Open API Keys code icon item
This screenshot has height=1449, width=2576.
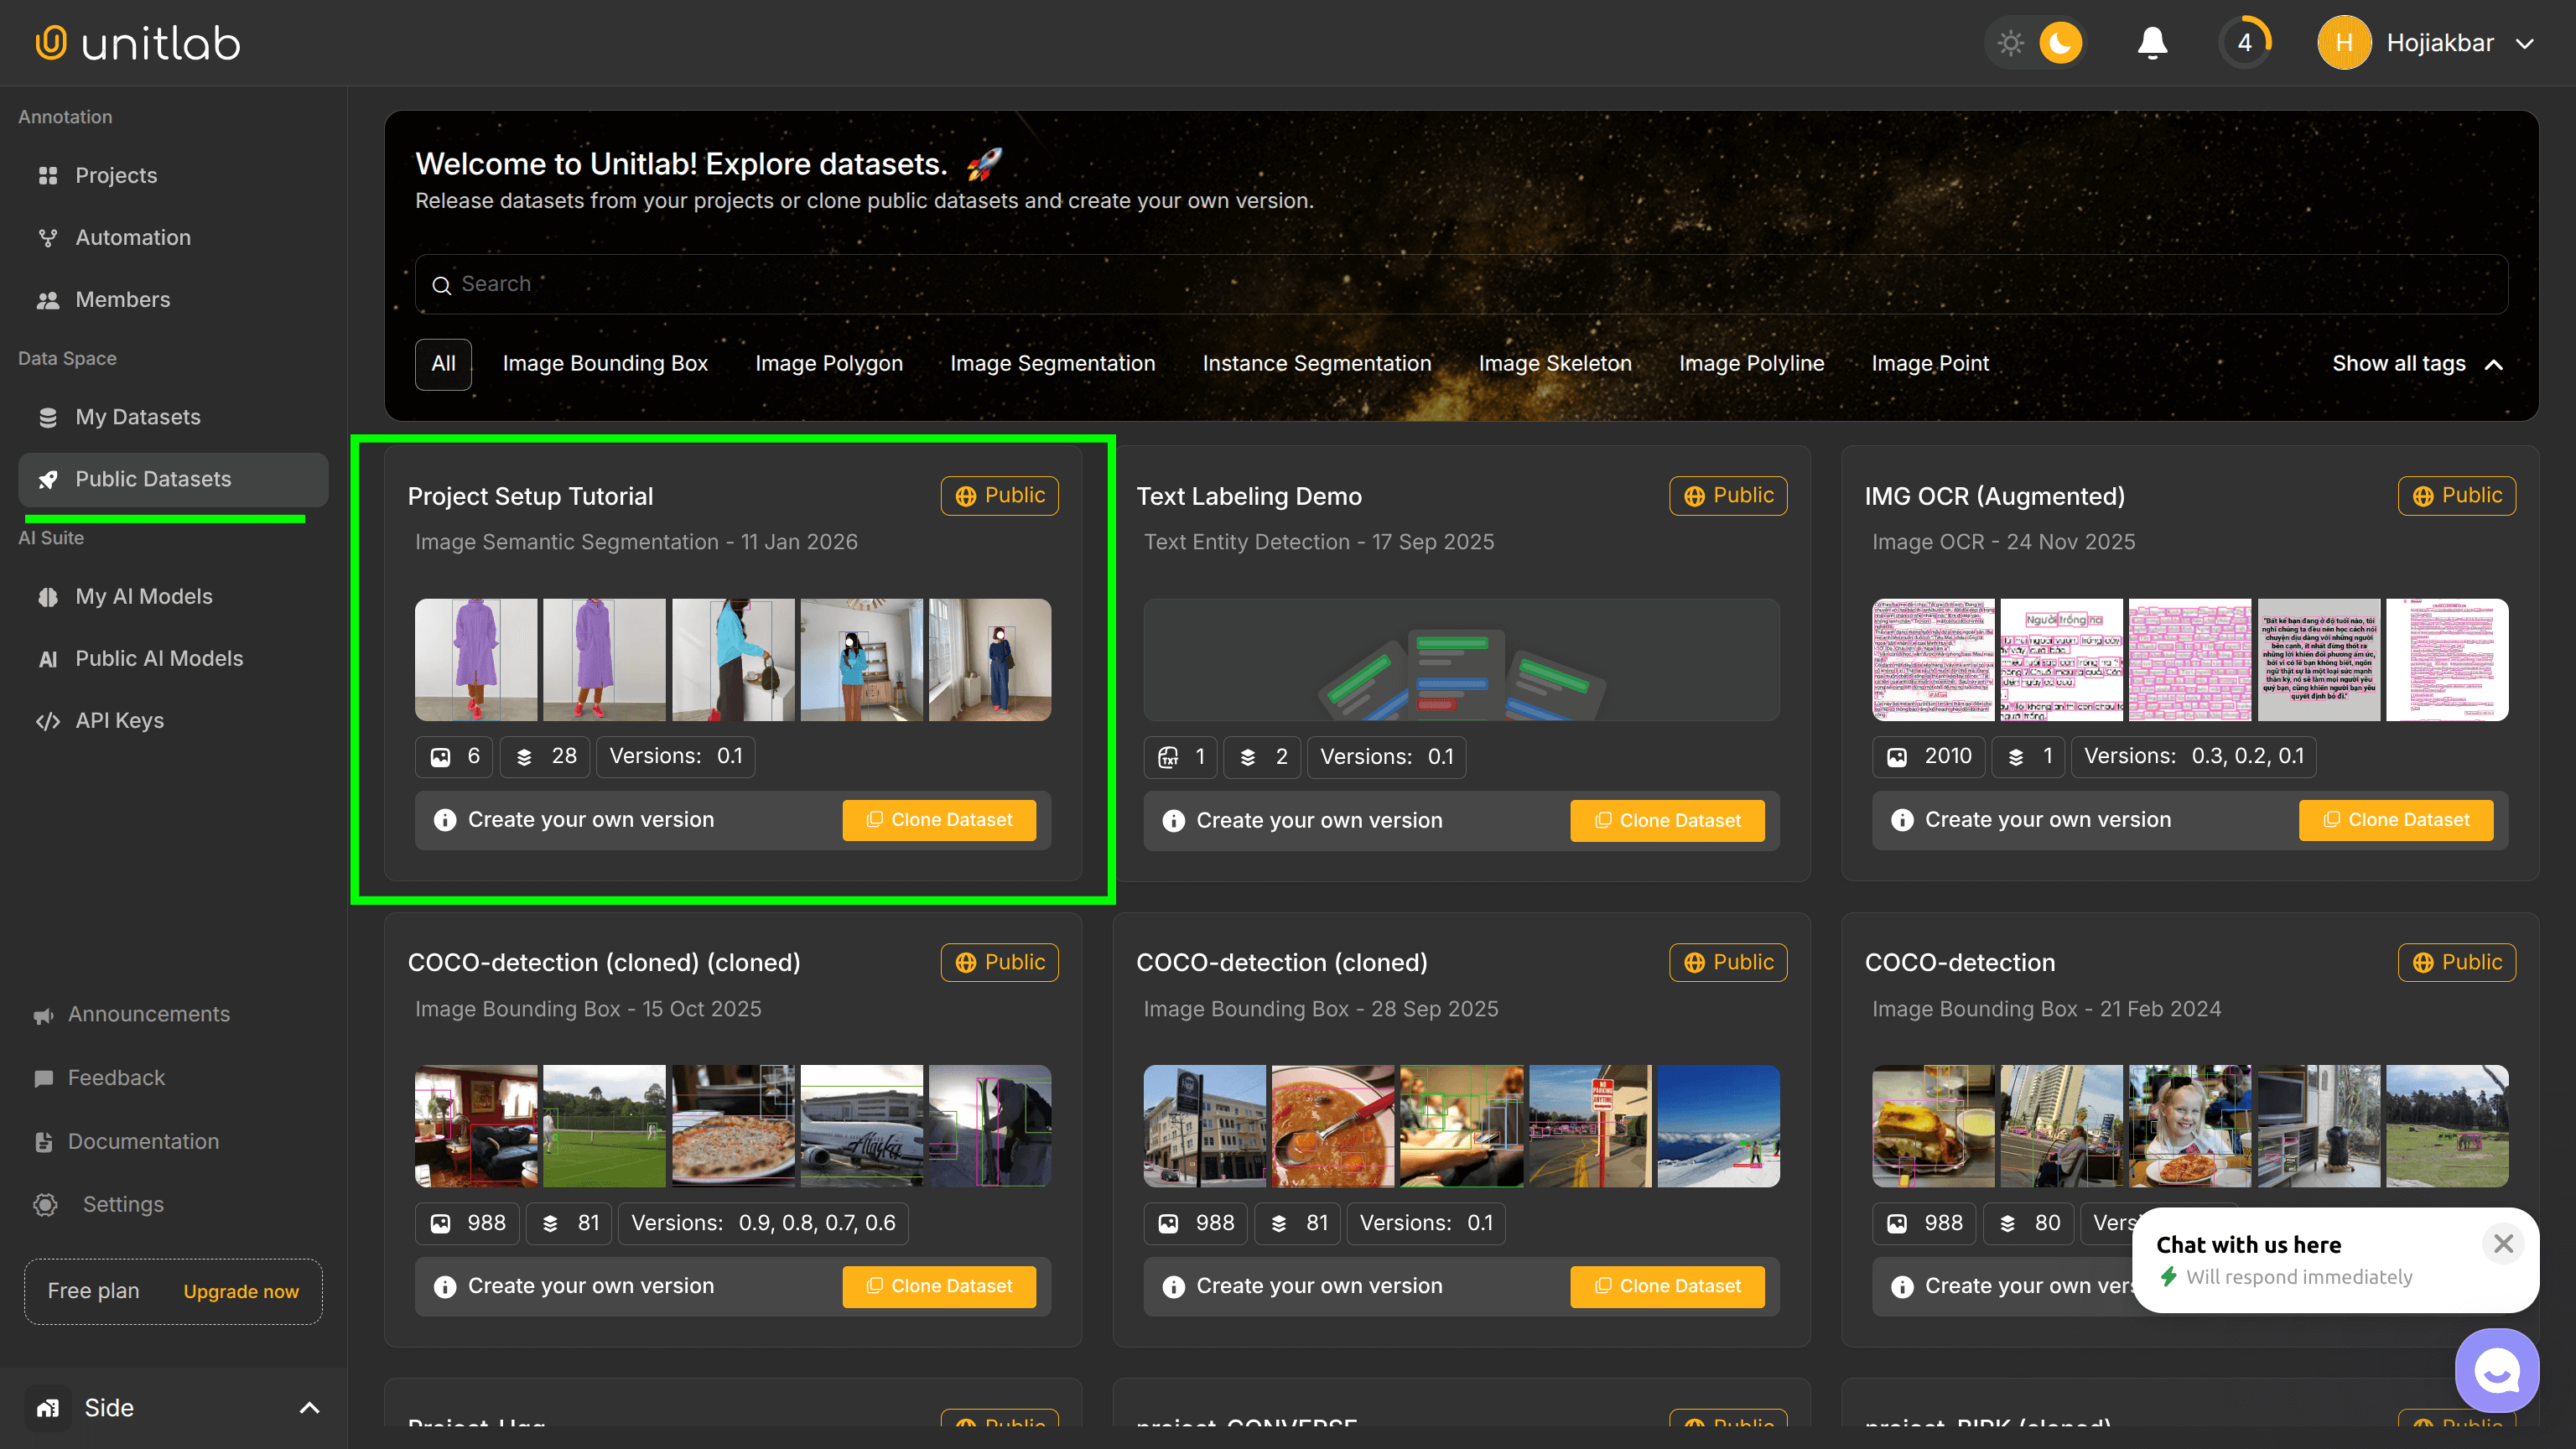pyautogui.click(x=48, y=721)
